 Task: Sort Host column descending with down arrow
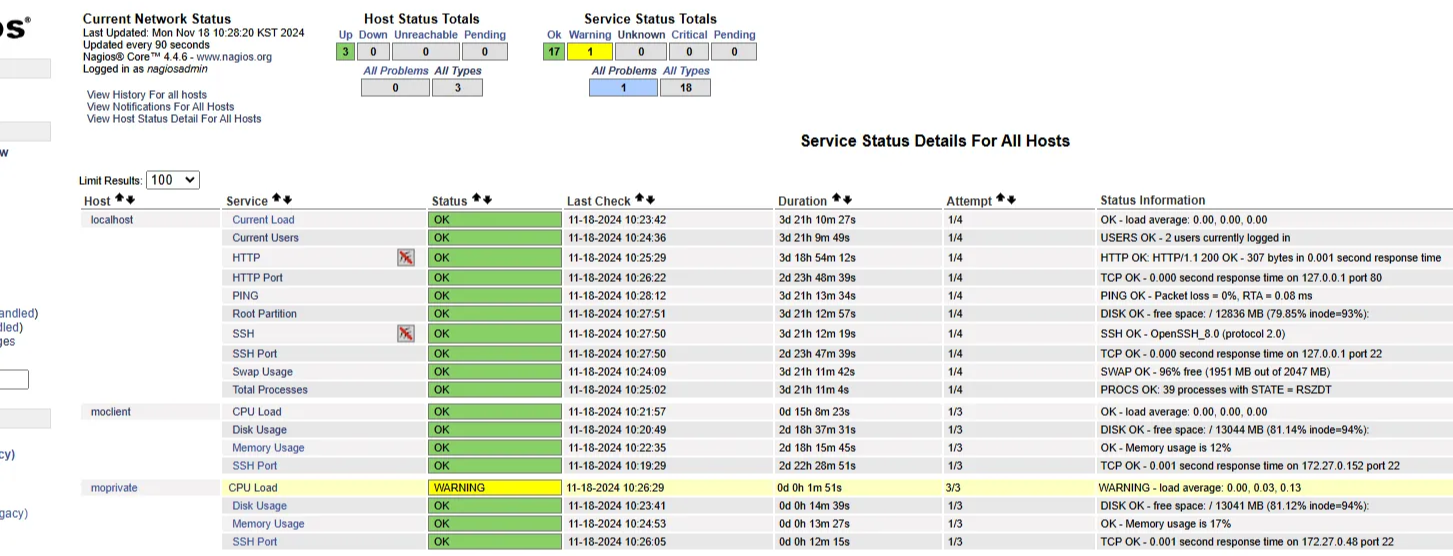click(130, 200)
